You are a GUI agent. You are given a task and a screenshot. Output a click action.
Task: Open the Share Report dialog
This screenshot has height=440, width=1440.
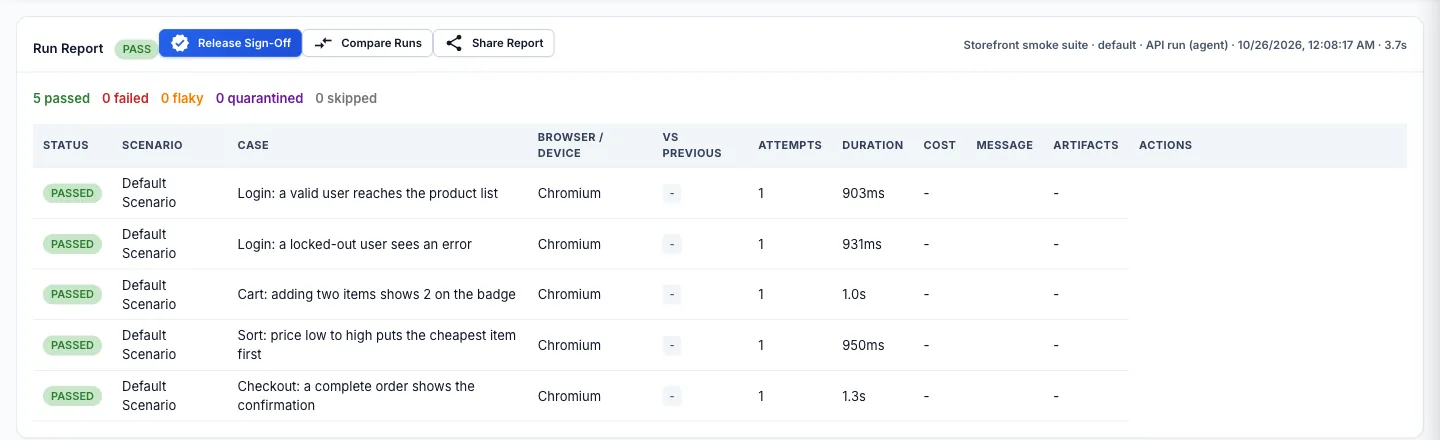[494, 43]
